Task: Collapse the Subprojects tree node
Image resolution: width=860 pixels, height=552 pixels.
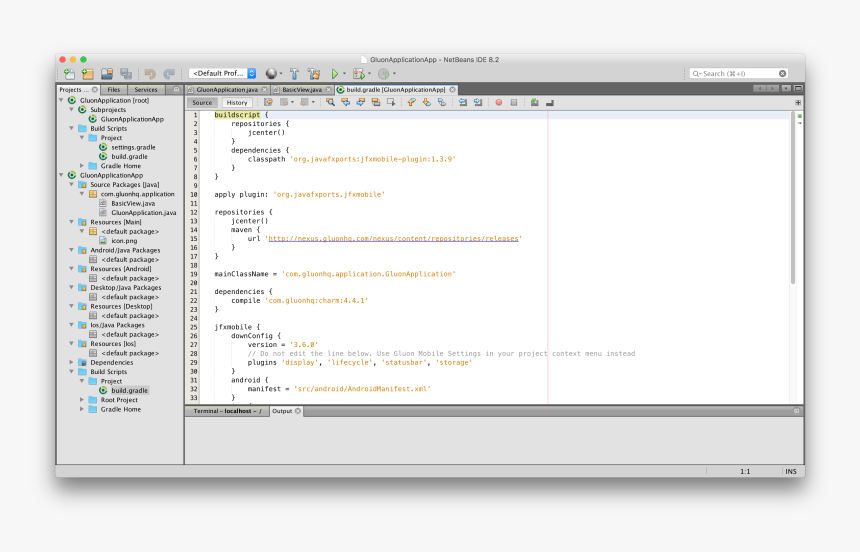Action: pos(71,110)
